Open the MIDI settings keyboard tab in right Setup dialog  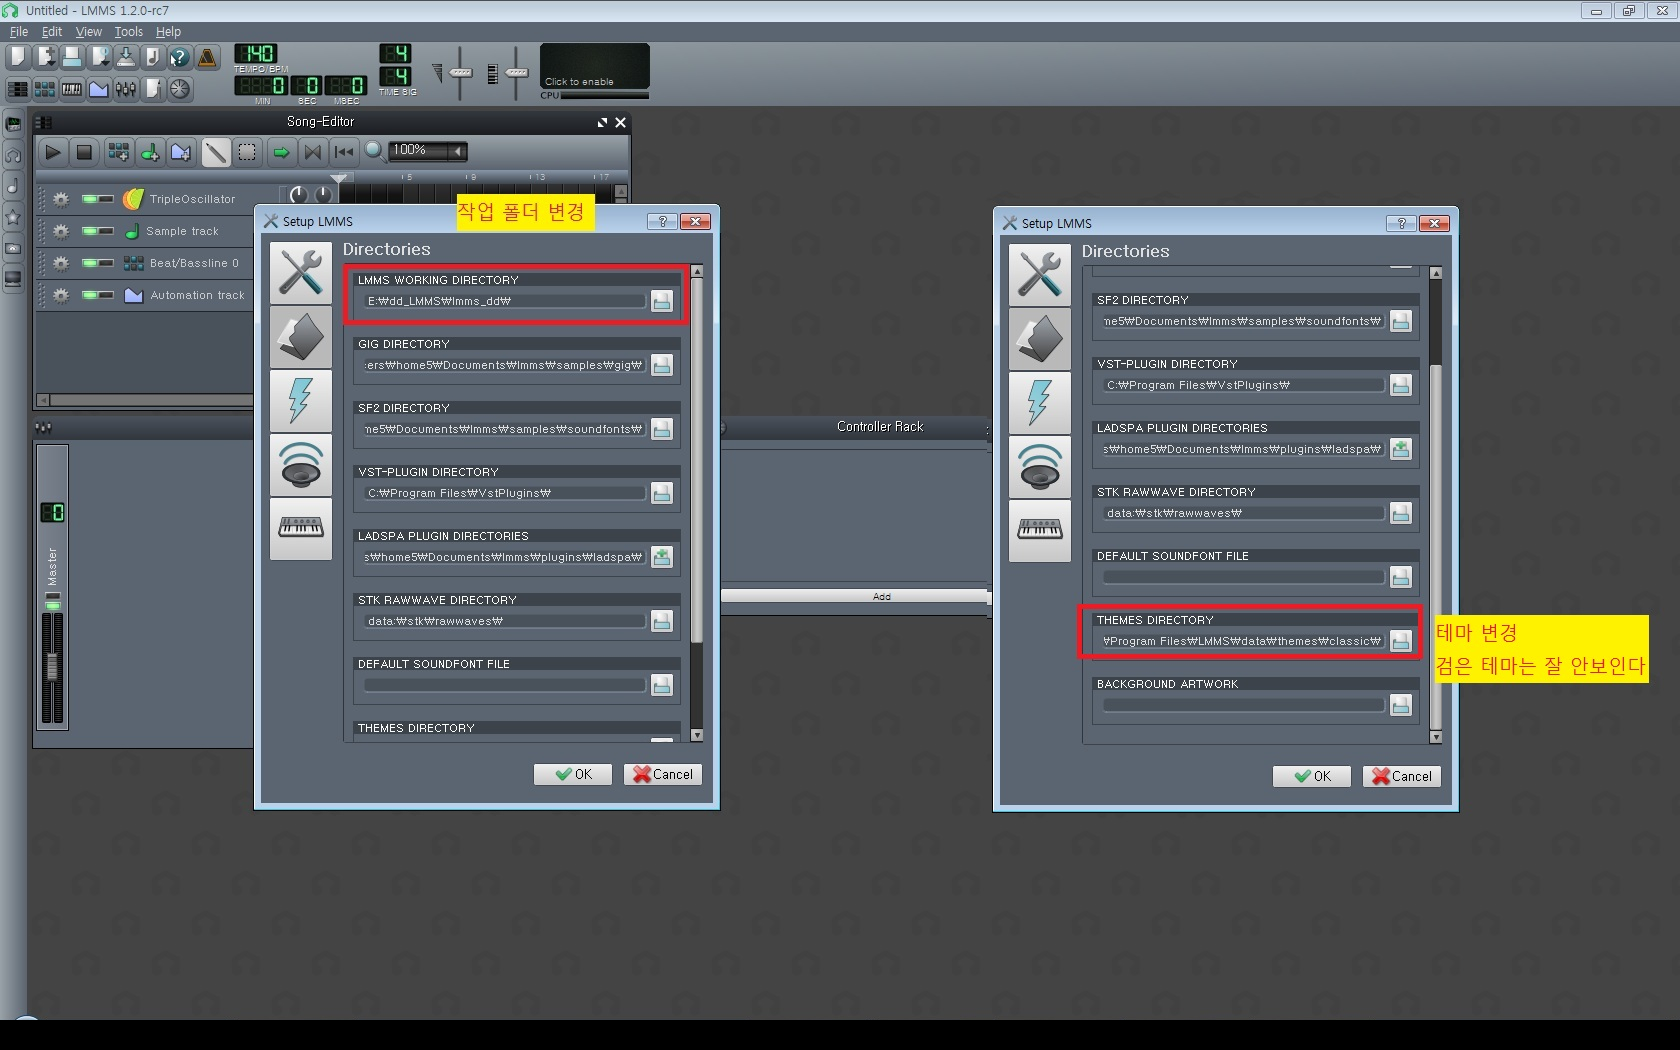click(x=1040, y=531)
